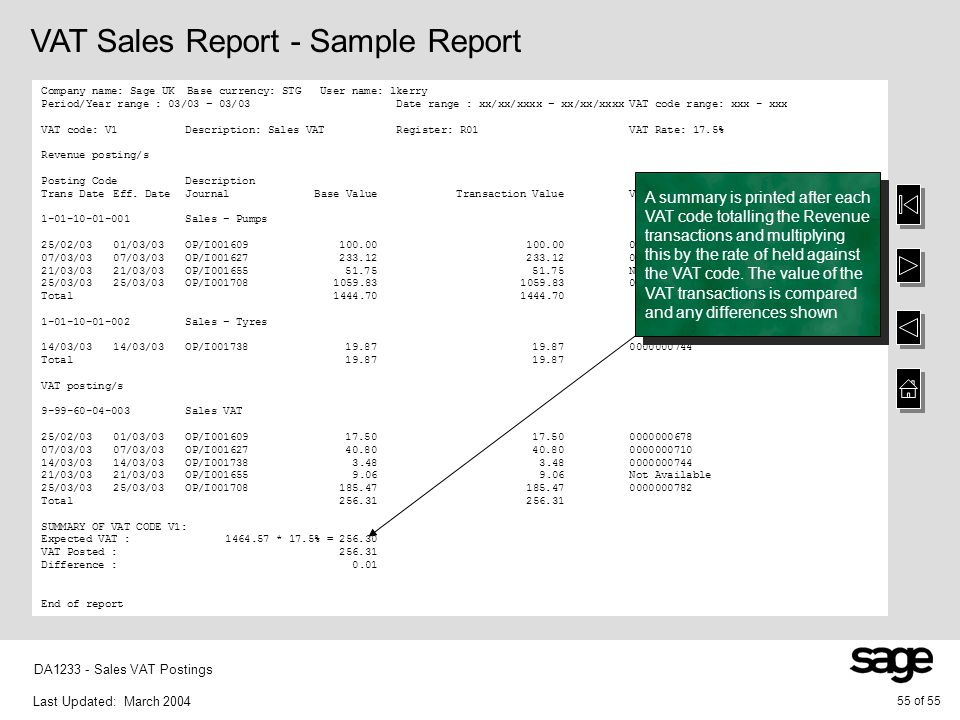
Task: Click the Base currency: STG label
Action: pyautogui.click(x=244, y=91)
